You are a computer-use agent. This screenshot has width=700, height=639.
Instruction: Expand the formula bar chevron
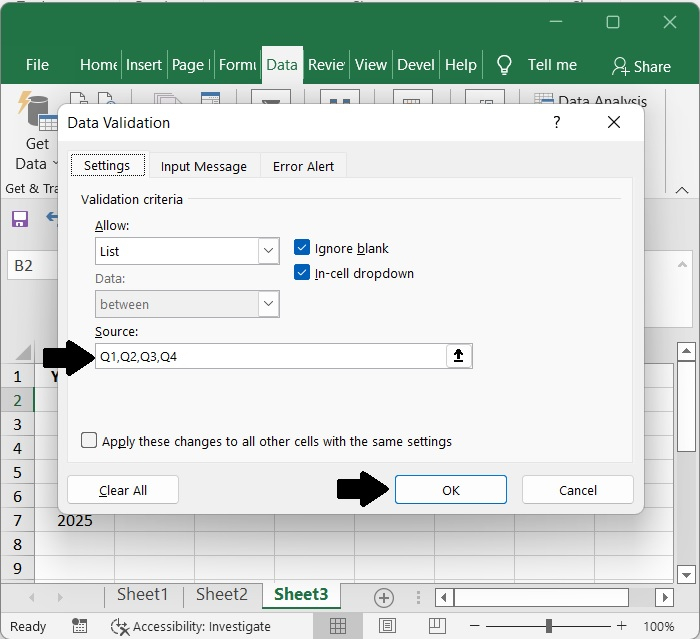[x=682, y=265]
